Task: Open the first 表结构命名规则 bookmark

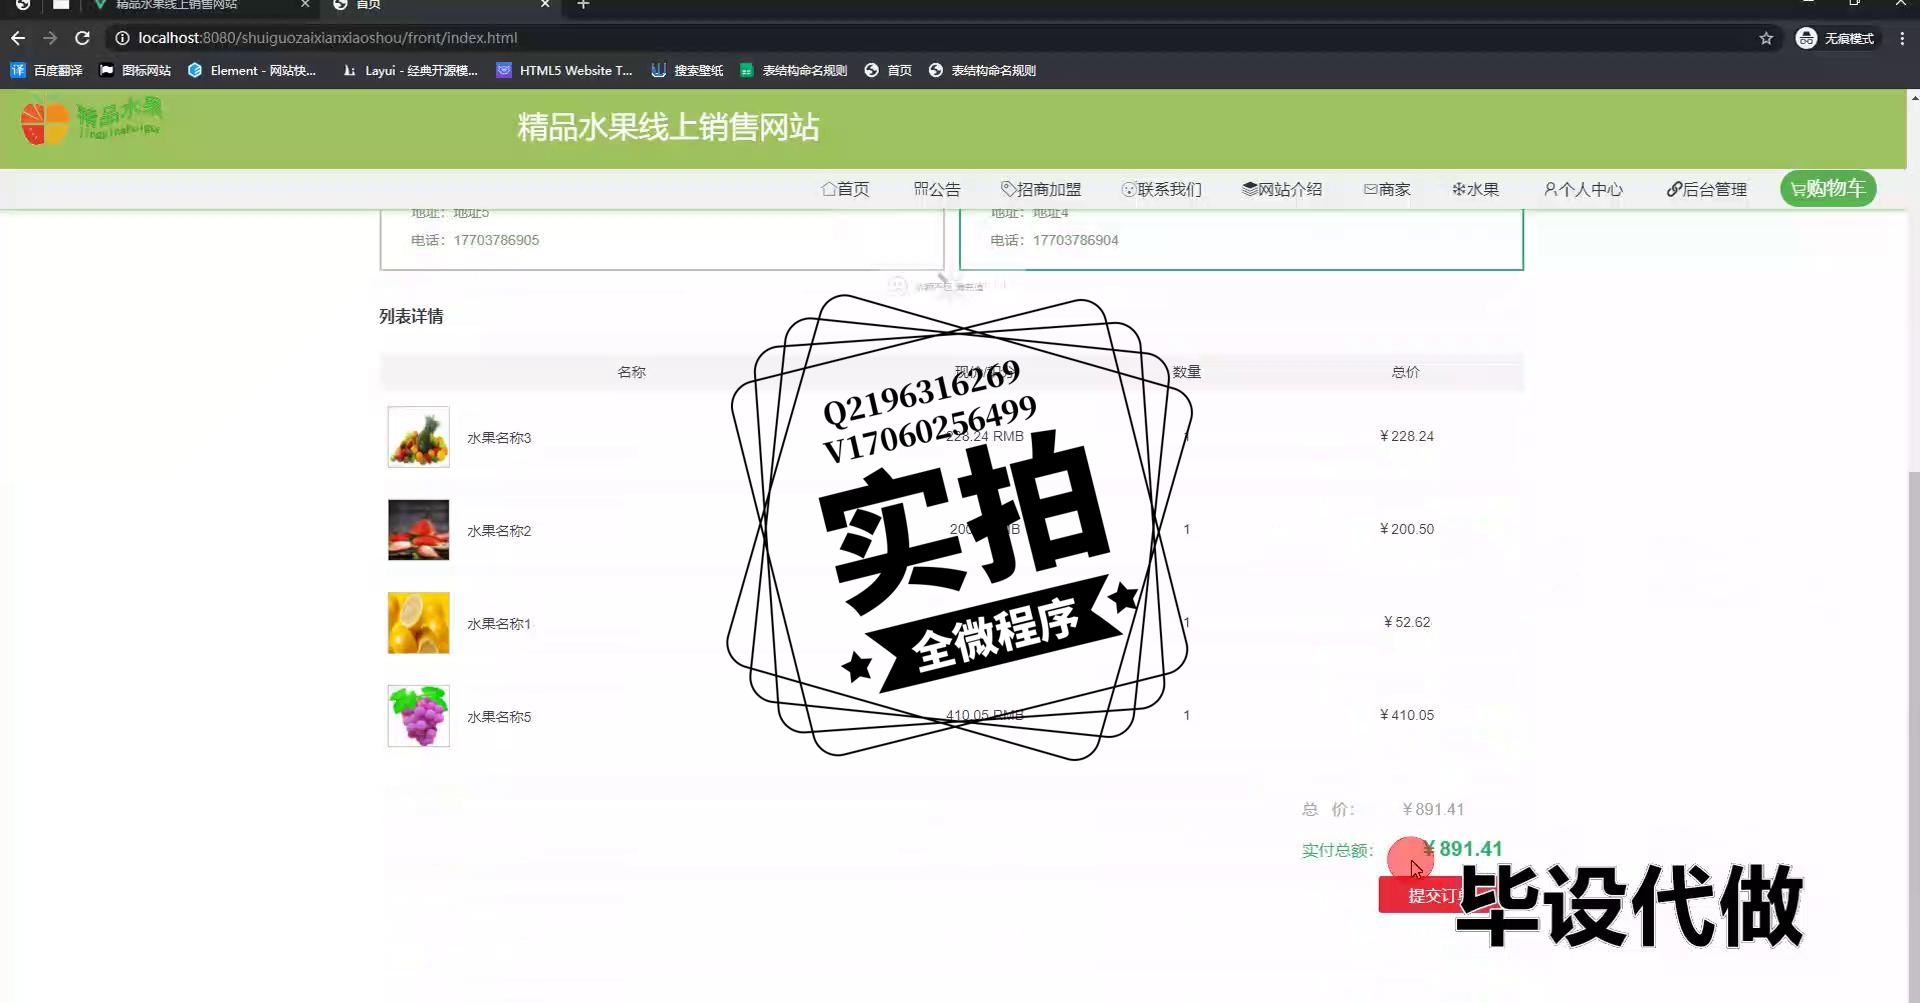Action: [794, 70]
